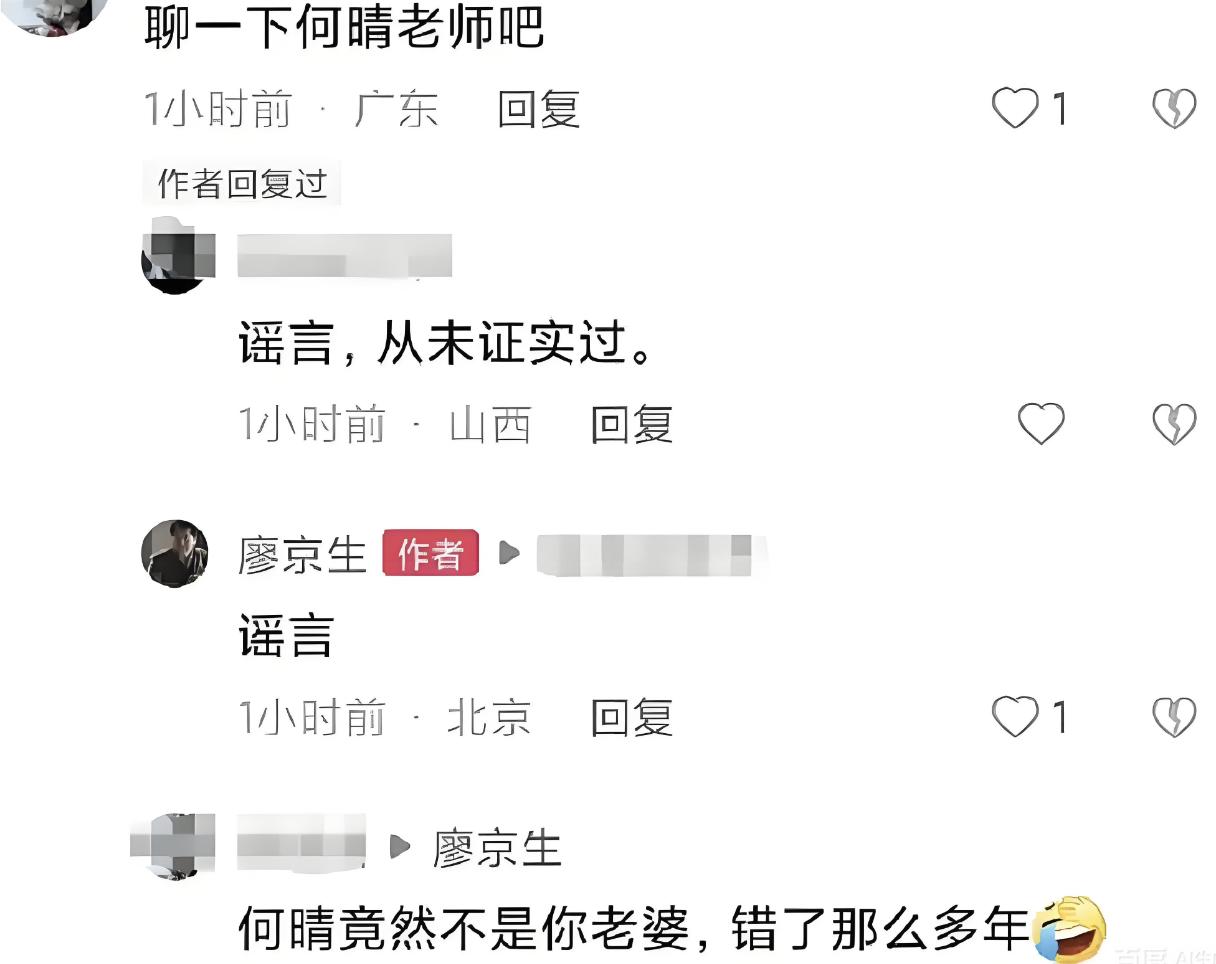Dislike the 山西 reply with broken heart
Viewport: 1216px width, 964px height.
coord(1174,424)
